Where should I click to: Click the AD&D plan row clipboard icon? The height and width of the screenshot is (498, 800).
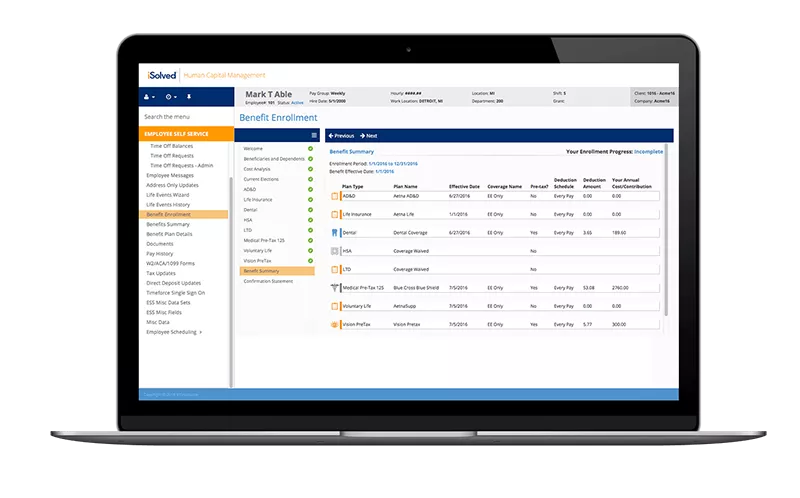335,196
